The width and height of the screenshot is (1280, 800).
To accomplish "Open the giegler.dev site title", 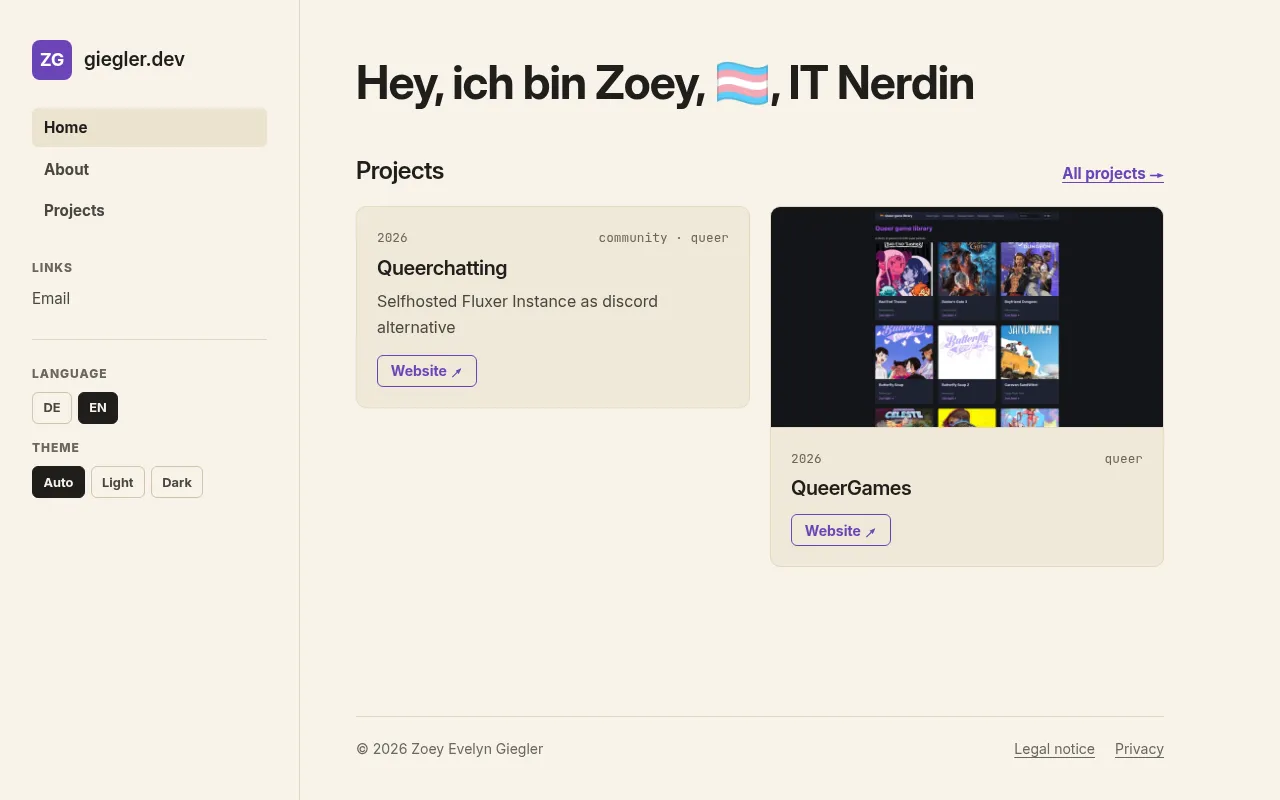I will click(x=134, y=59).
